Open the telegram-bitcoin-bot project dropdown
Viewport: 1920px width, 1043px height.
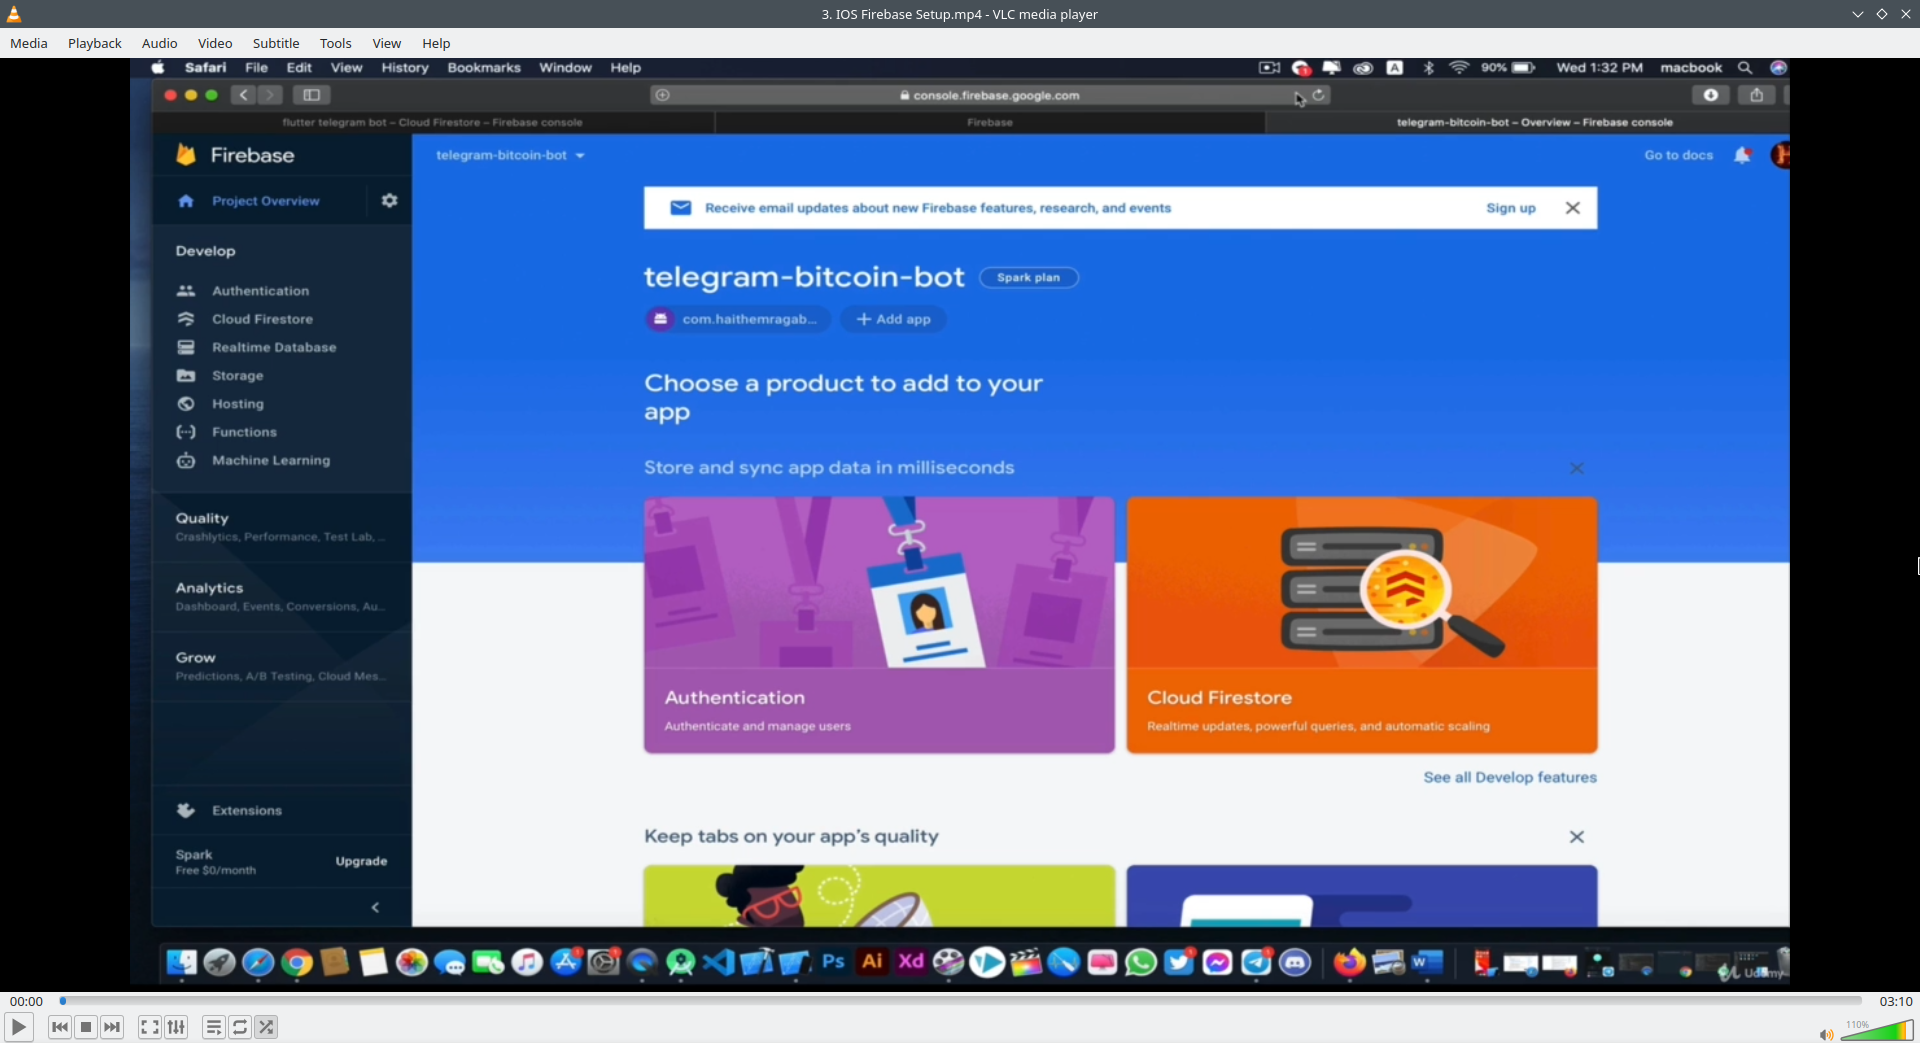[x=510, y=155]
